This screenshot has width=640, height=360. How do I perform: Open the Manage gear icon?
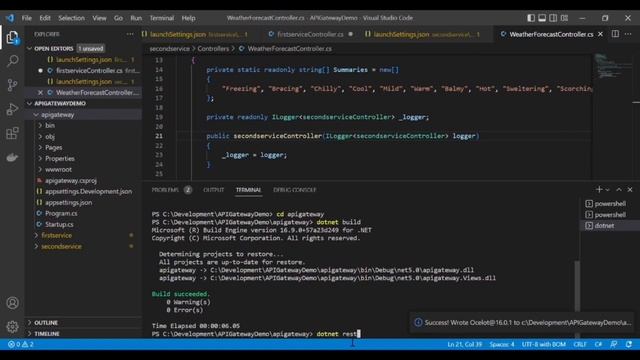pos(12,327)
